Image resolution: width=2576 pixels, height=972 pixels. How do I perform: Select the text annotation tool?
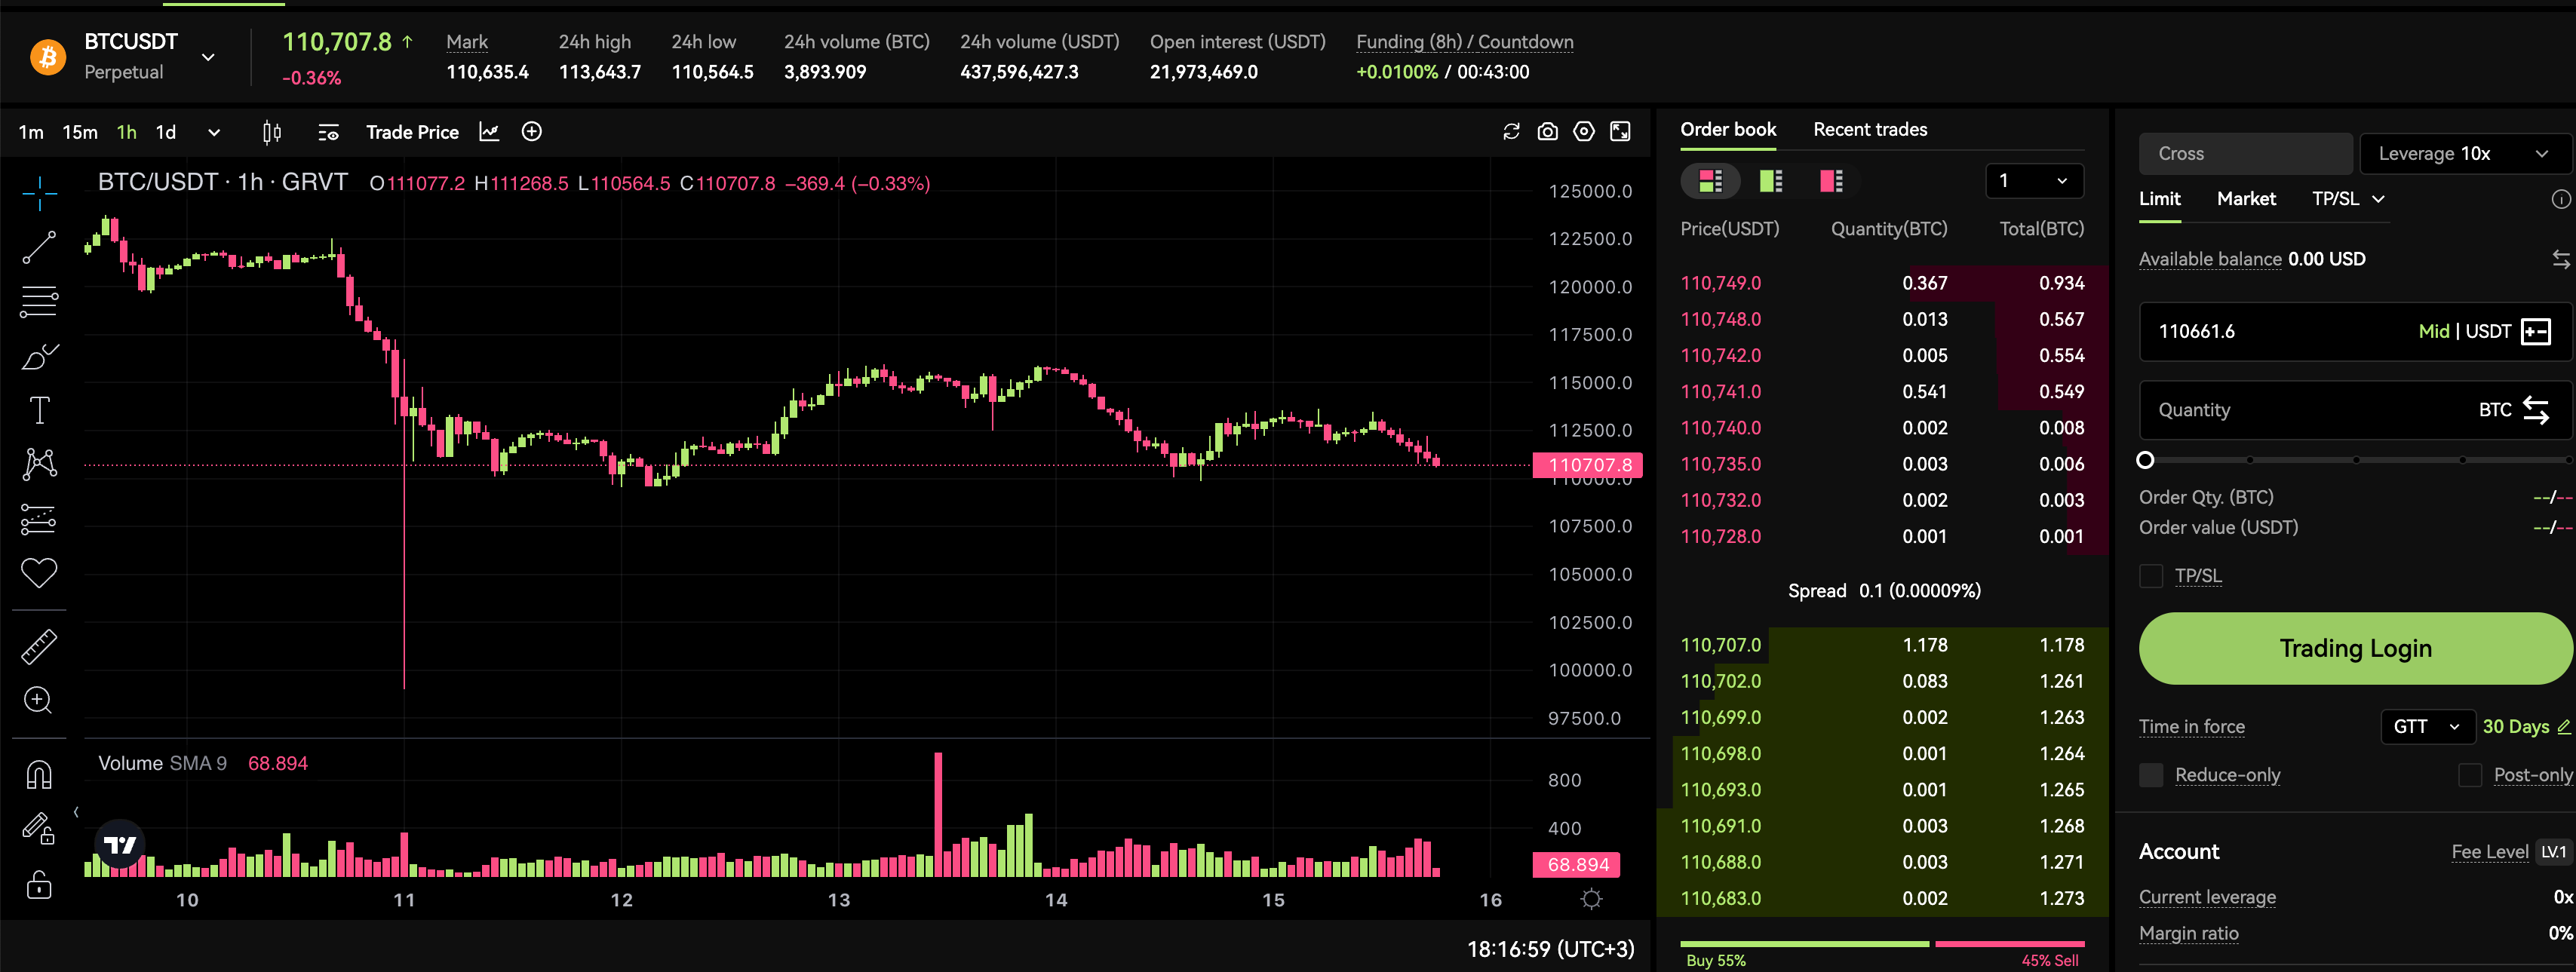pos(39,410)
